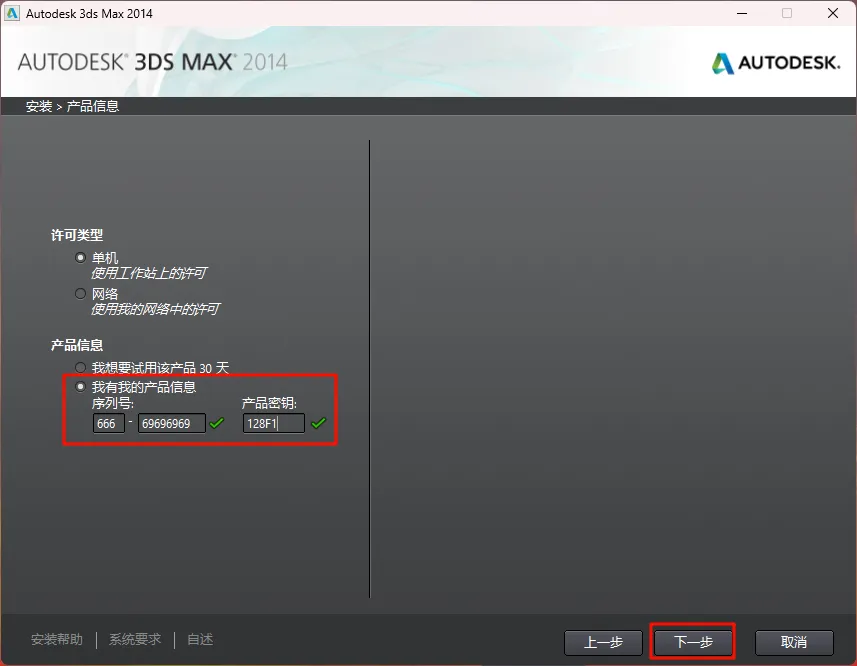Click the Autodesk logo at top right
This screenshot has width=857, height=666.
click(x=776, y=63)
